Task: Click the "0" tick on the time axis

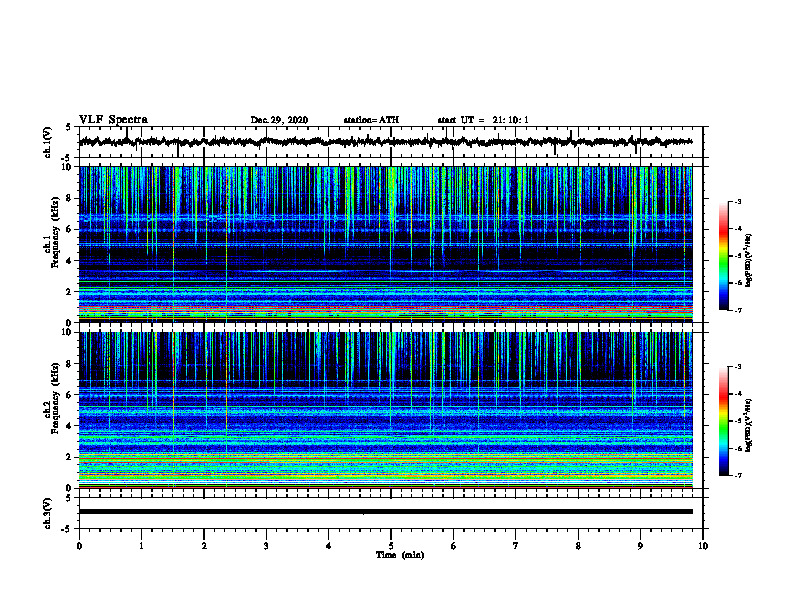Action: click(79, 546)
